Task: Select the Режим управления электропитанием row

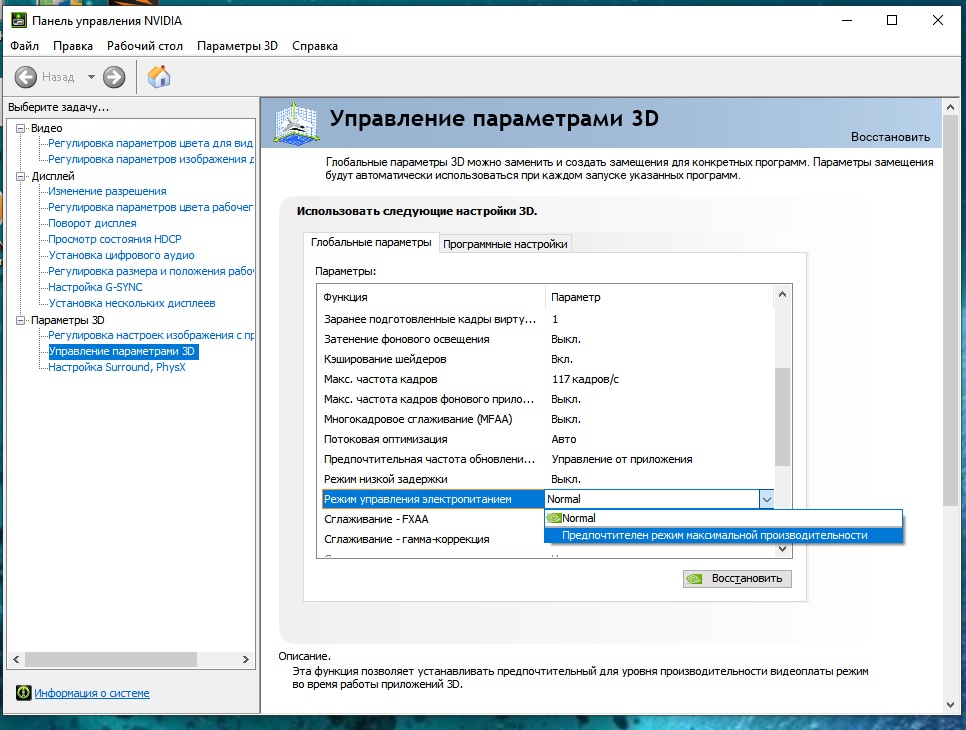Action: click(433, 499)
